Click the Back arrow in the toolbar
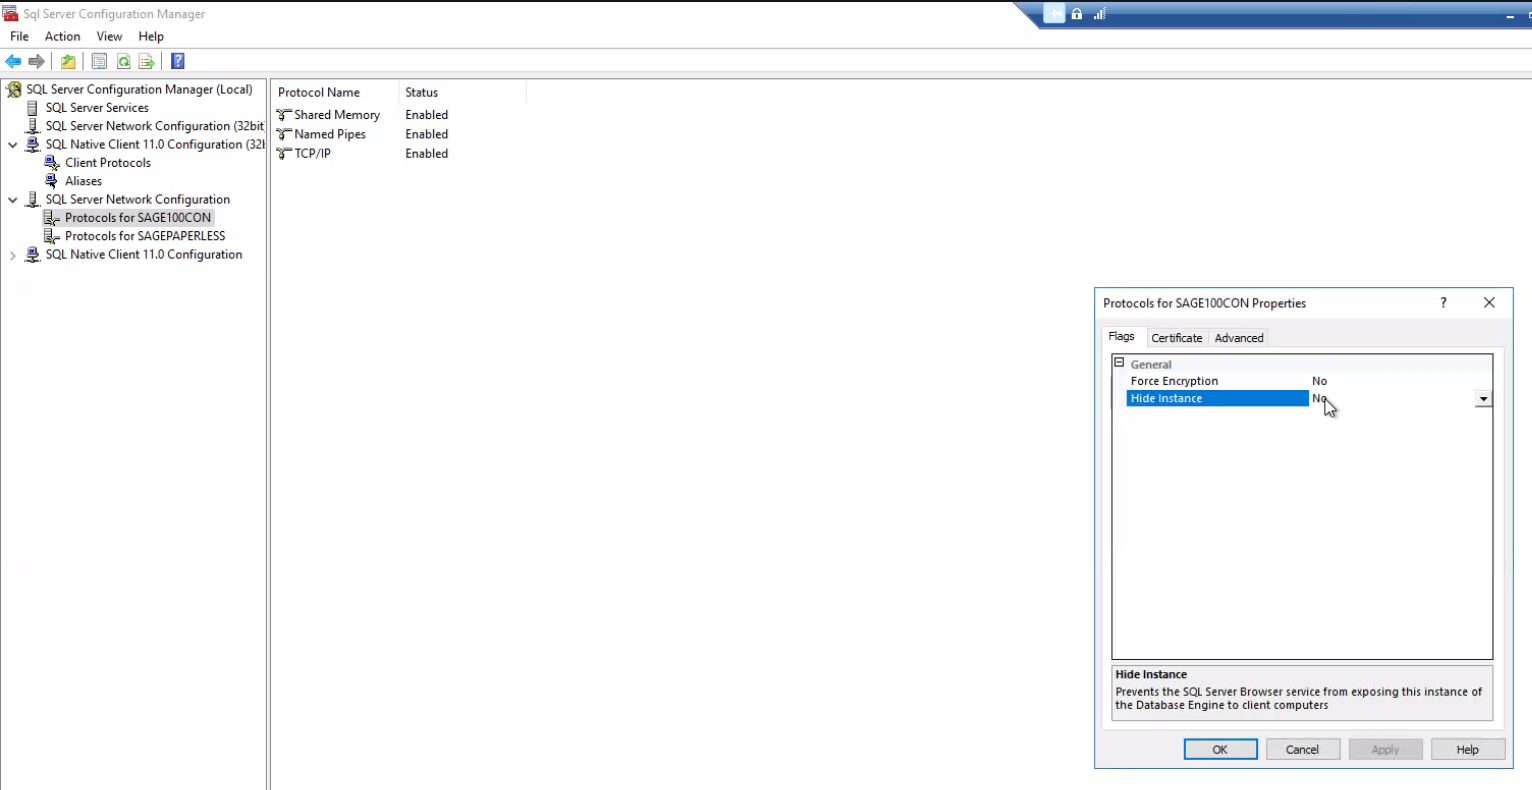The width and height of the screenshot is (1532, 790). pyautogui.click(x=14, y=62)
